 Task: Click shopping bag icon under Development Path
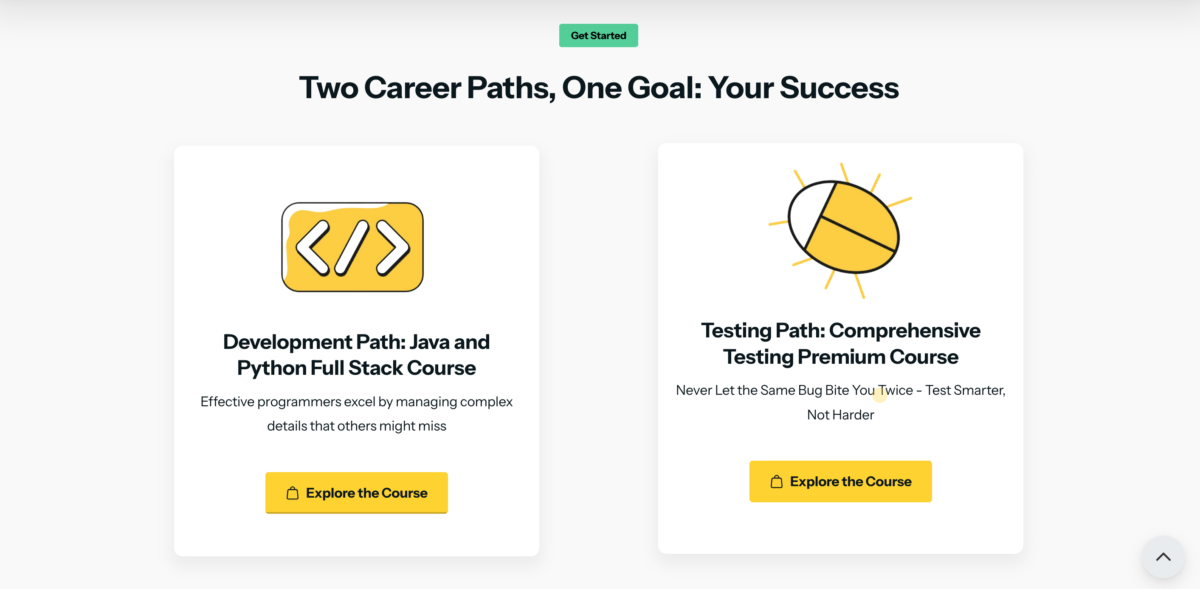(293, 493)
